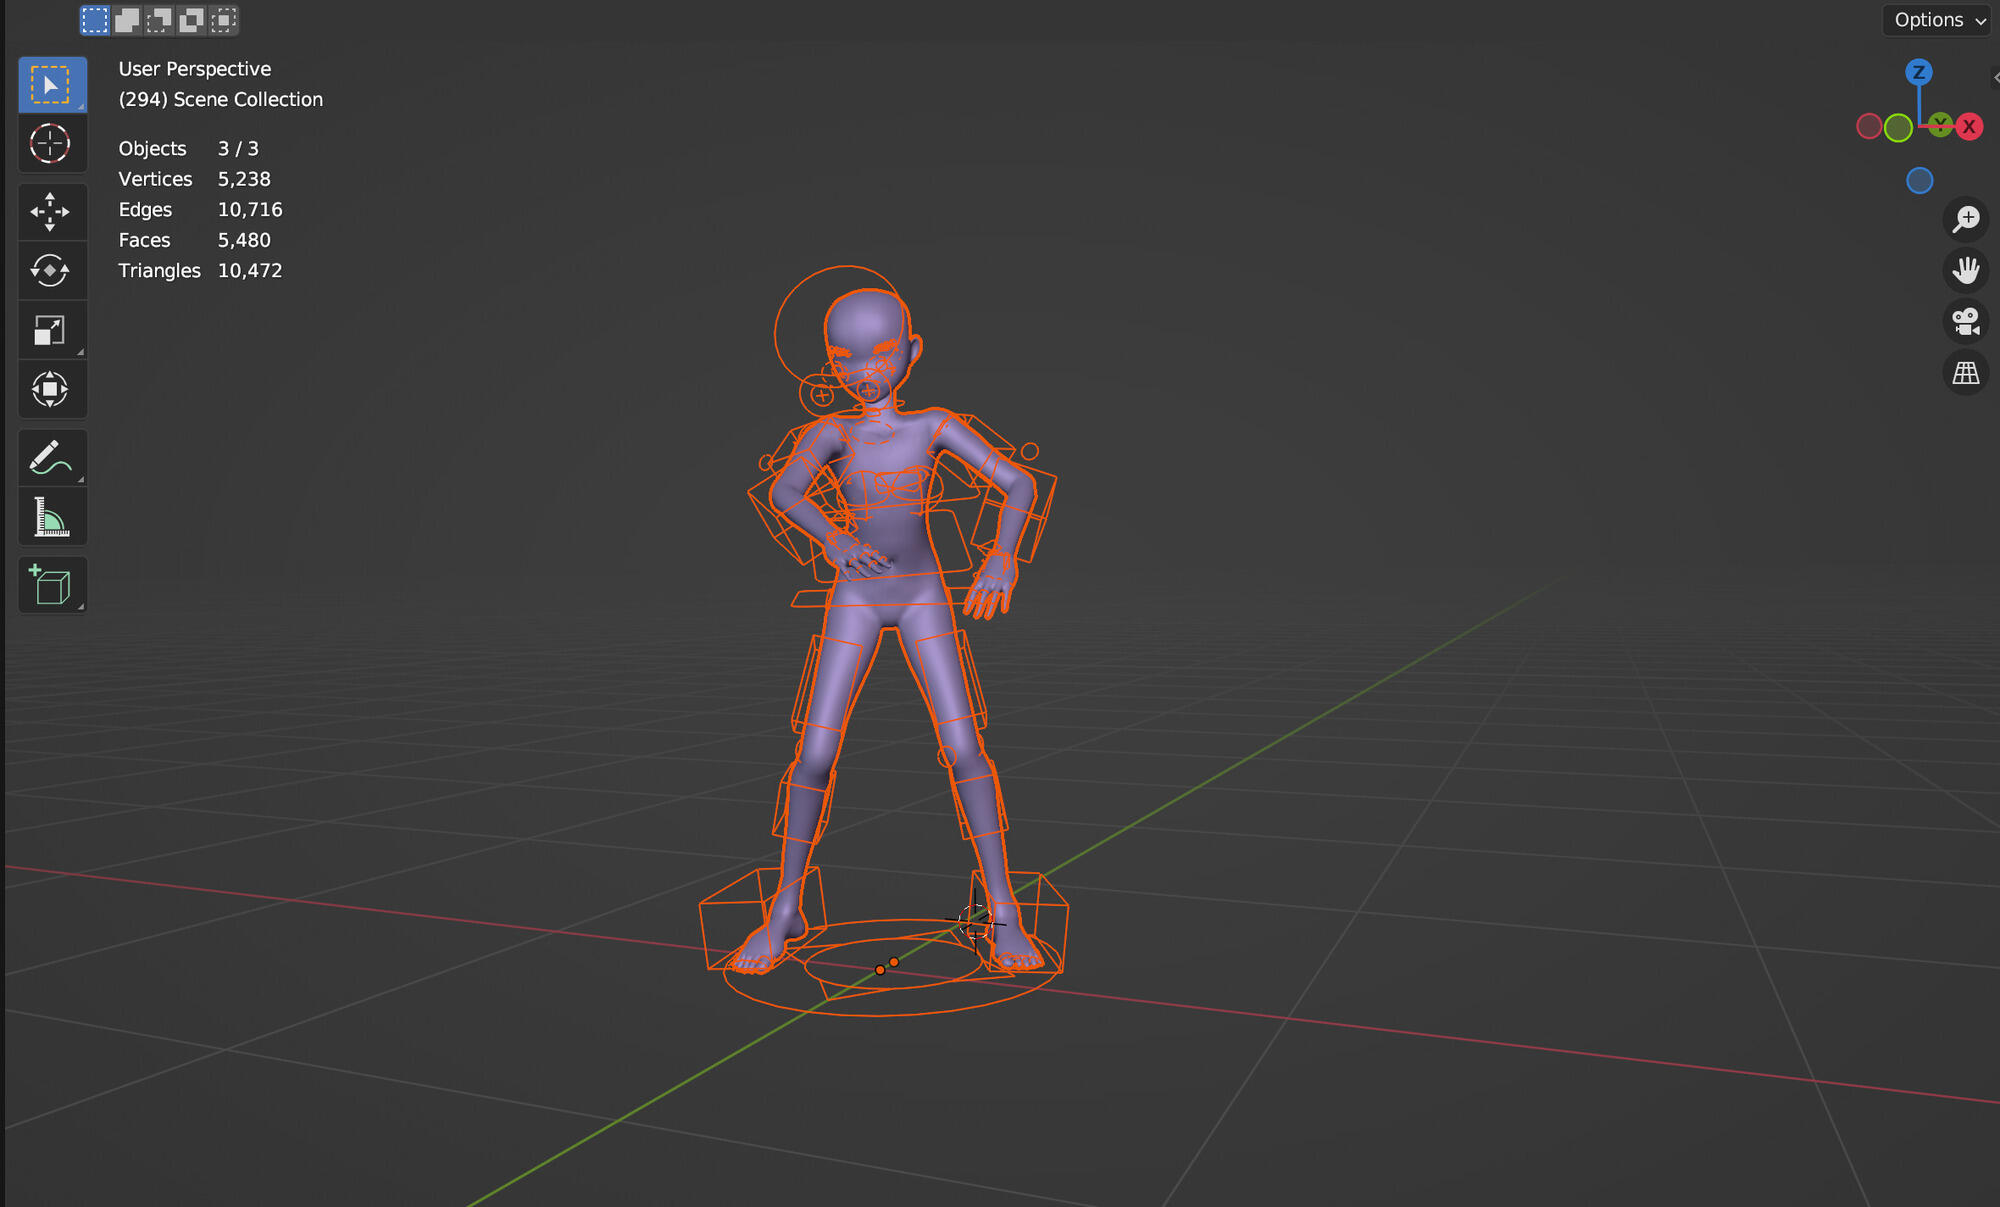
Task: Click the pan view hand button
Action: click(1966, 270)
